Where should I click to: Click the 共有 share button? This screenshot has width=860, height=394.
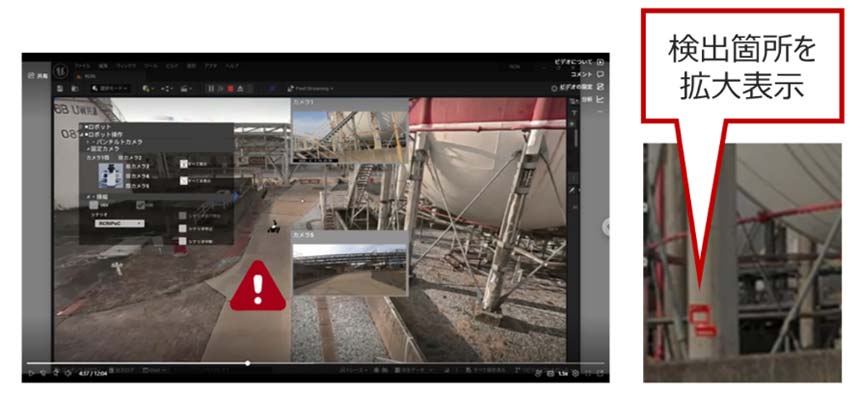pos(38,76)
